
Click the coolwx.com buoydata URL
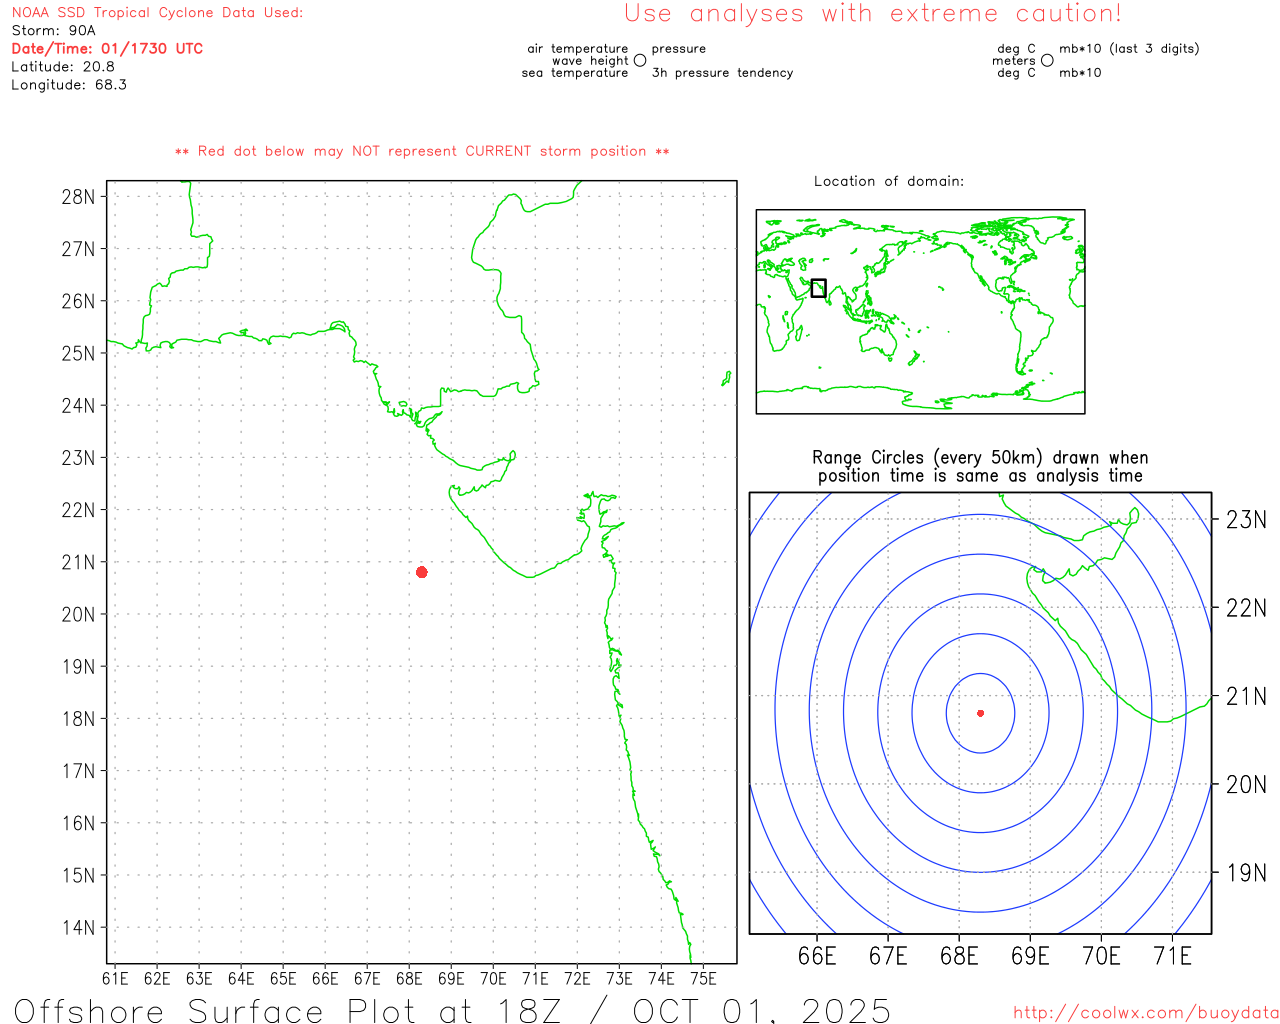coord(1146,1013)
